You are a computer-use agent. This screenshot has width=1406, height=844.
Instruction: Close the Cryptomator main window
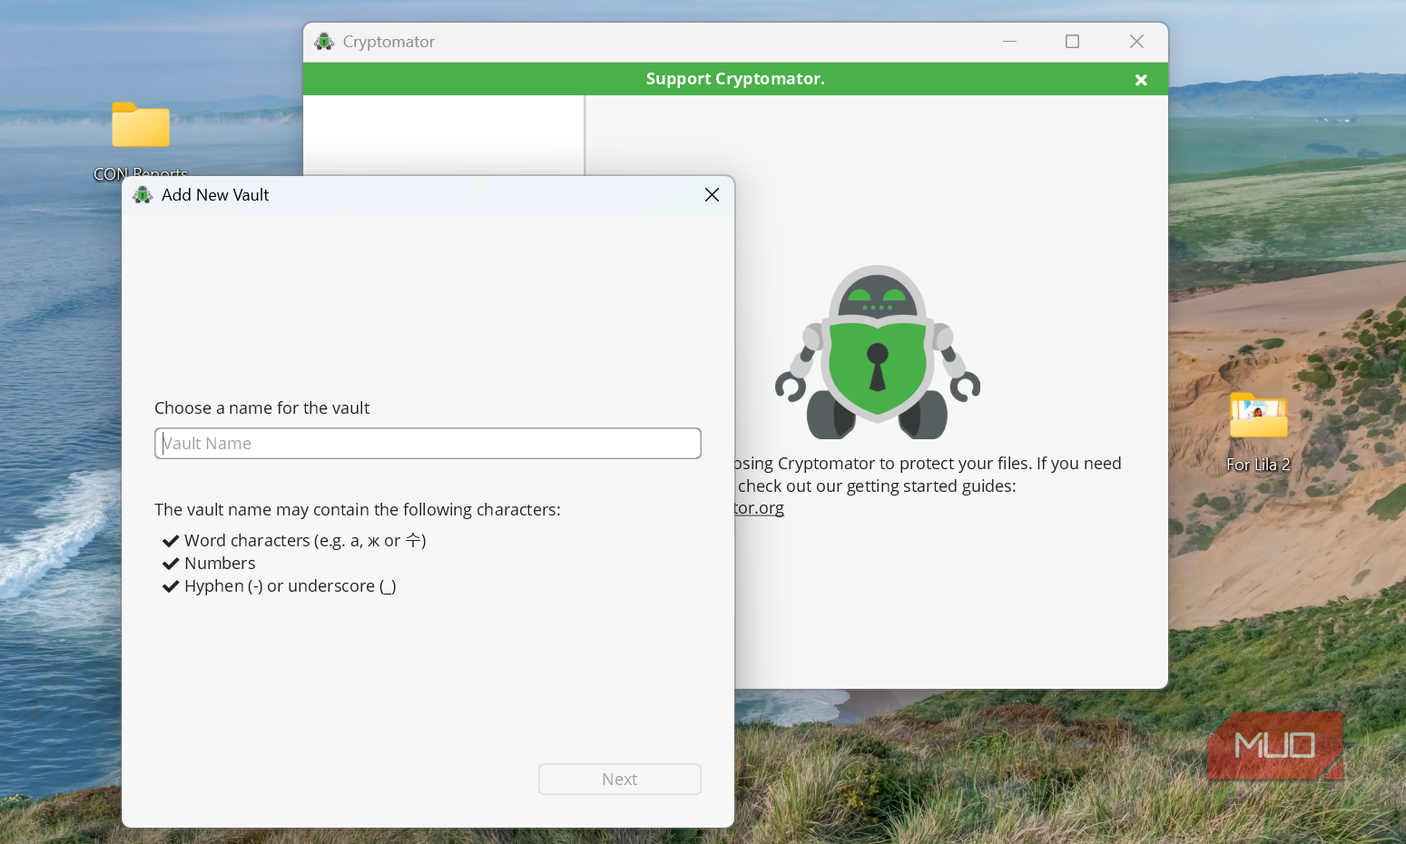[1136, 41]
